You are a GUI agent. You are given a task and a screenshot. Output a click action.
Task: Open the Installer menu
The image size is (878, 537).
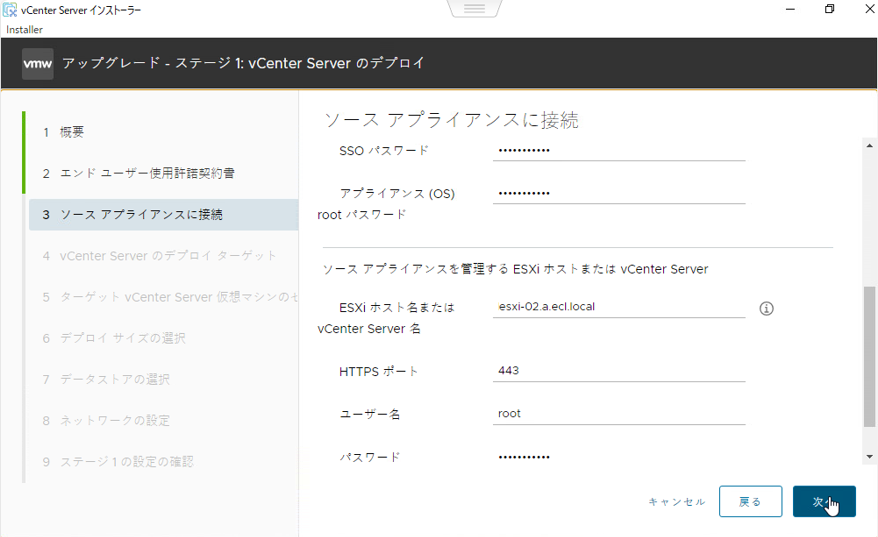[24, 30]
